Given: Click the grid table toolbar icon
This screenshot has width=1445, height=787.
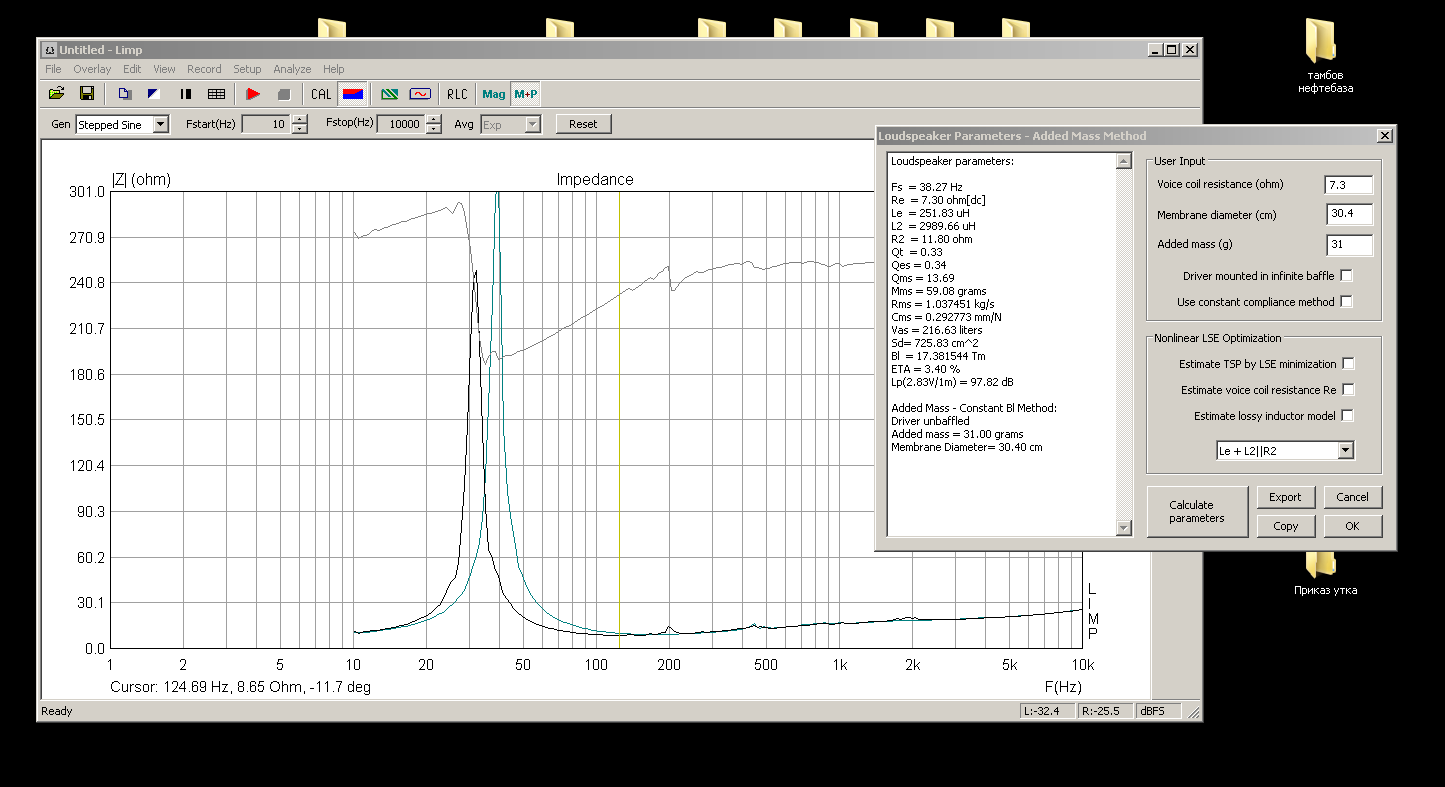Looking at the screenshot, I should pyautogui.click(x=216, y=94).
